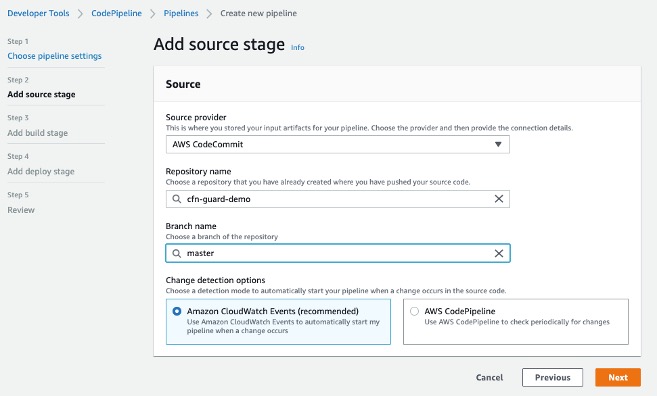Click the Next button
The image size is (657, 396).
(618, 377)
